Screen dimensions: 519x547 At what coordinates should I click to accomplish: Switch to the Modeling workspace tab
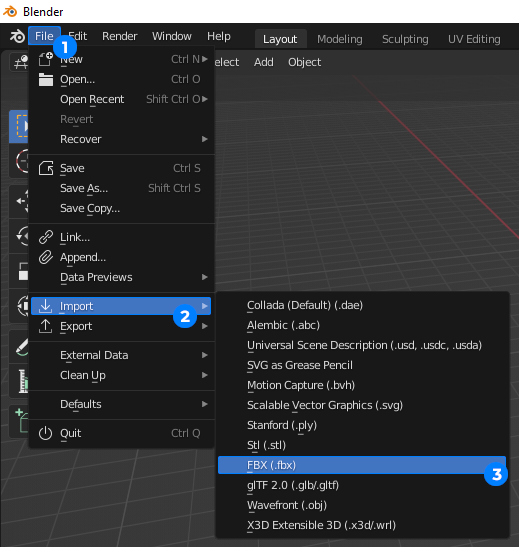[340, 39]
